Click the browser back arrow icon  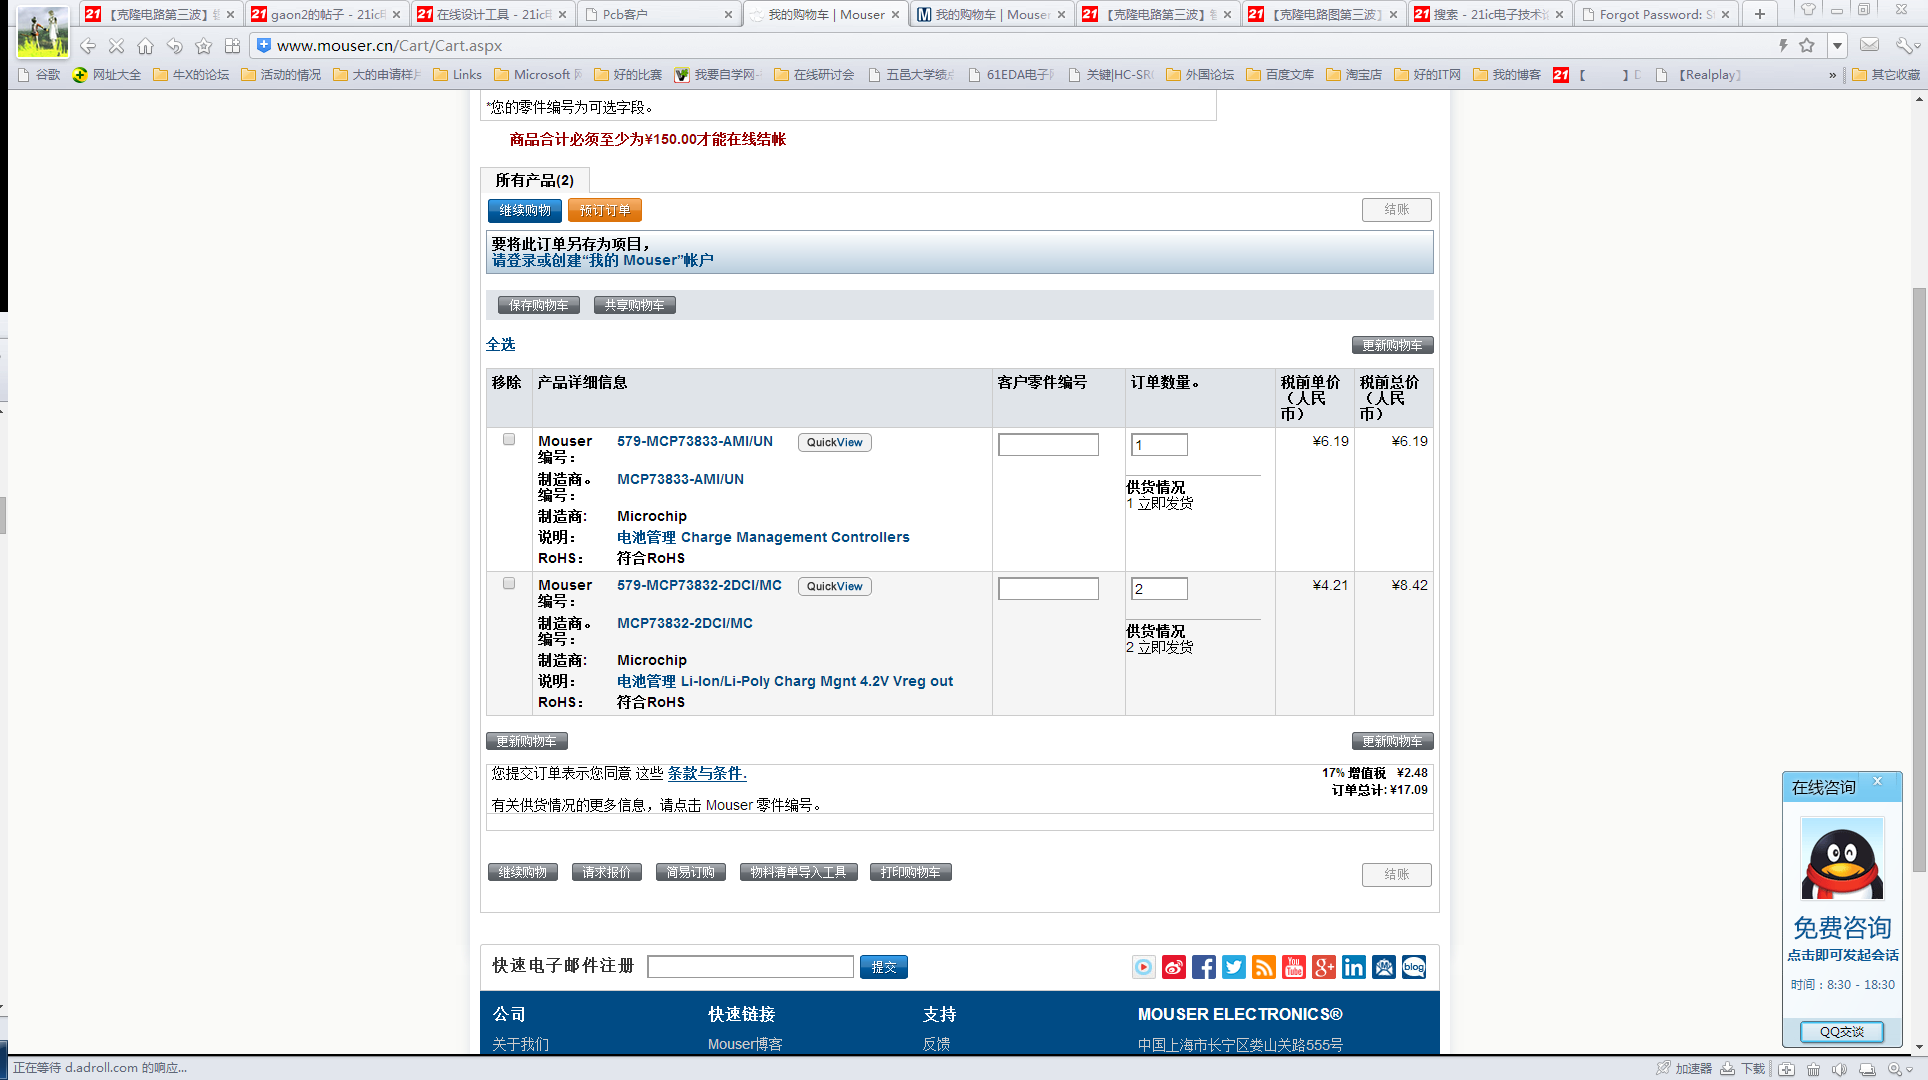(x=88, y=46)
